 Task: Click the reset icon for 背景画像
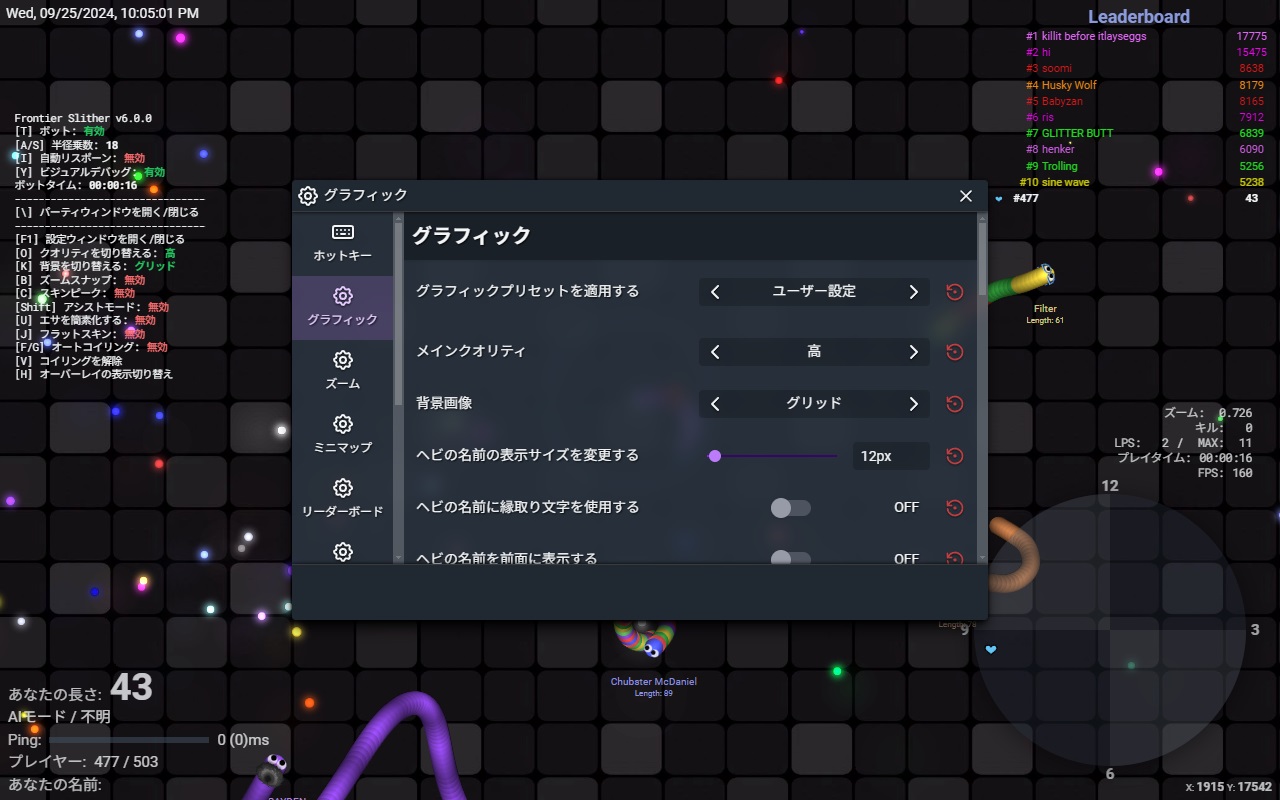tap(954, 404)
